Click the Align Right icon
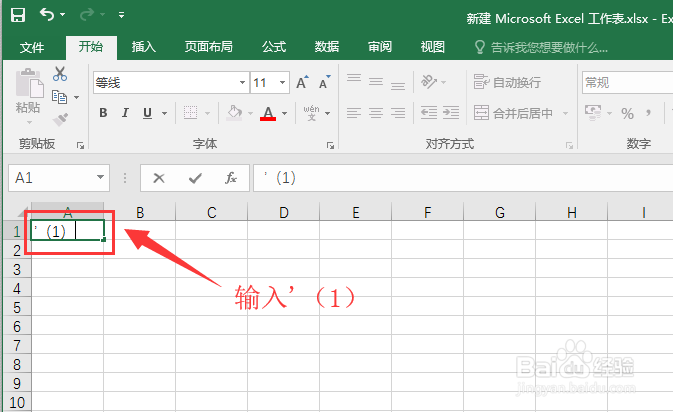The width and height of the screenshot is (673, 412). point(398,113)
